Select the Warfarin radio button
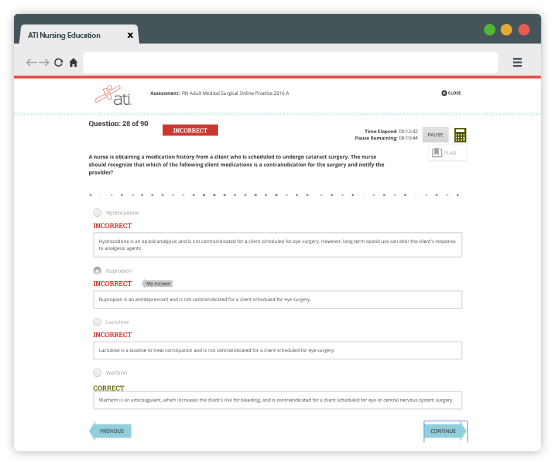This screenshot has width=555, height=471. (97, 373)
